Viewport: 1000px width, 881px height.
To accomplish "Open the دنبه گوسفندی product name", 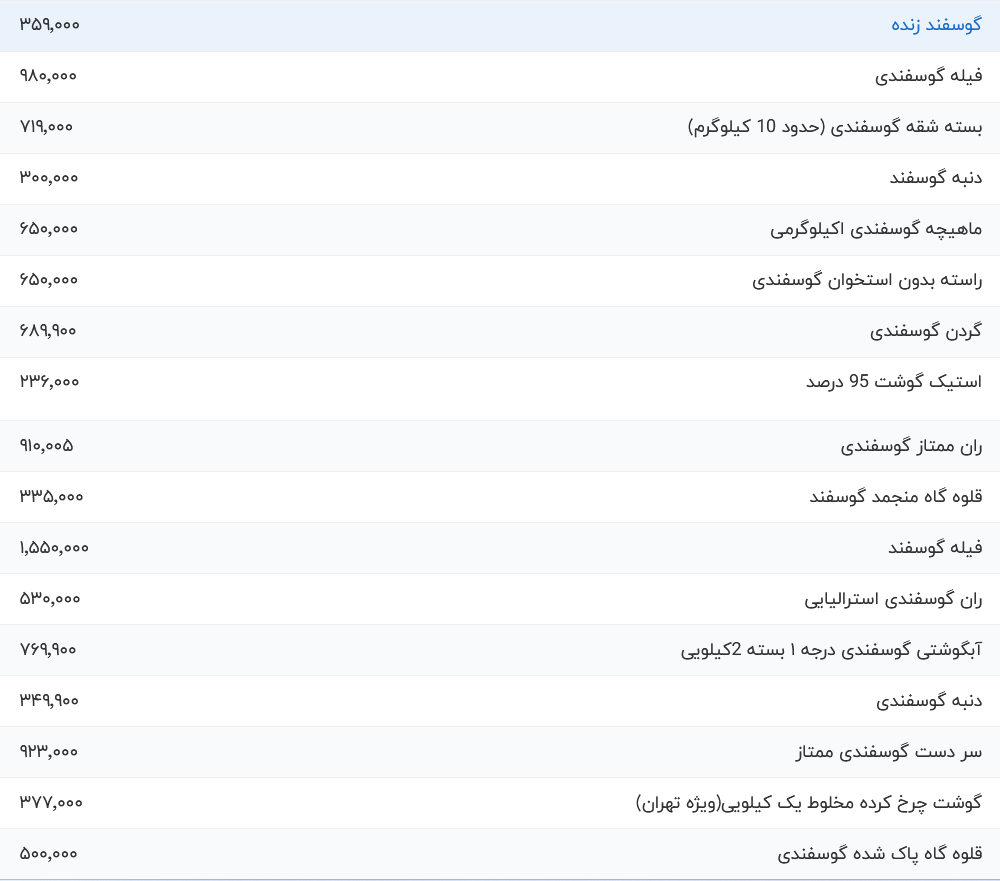I will point(929,701).
